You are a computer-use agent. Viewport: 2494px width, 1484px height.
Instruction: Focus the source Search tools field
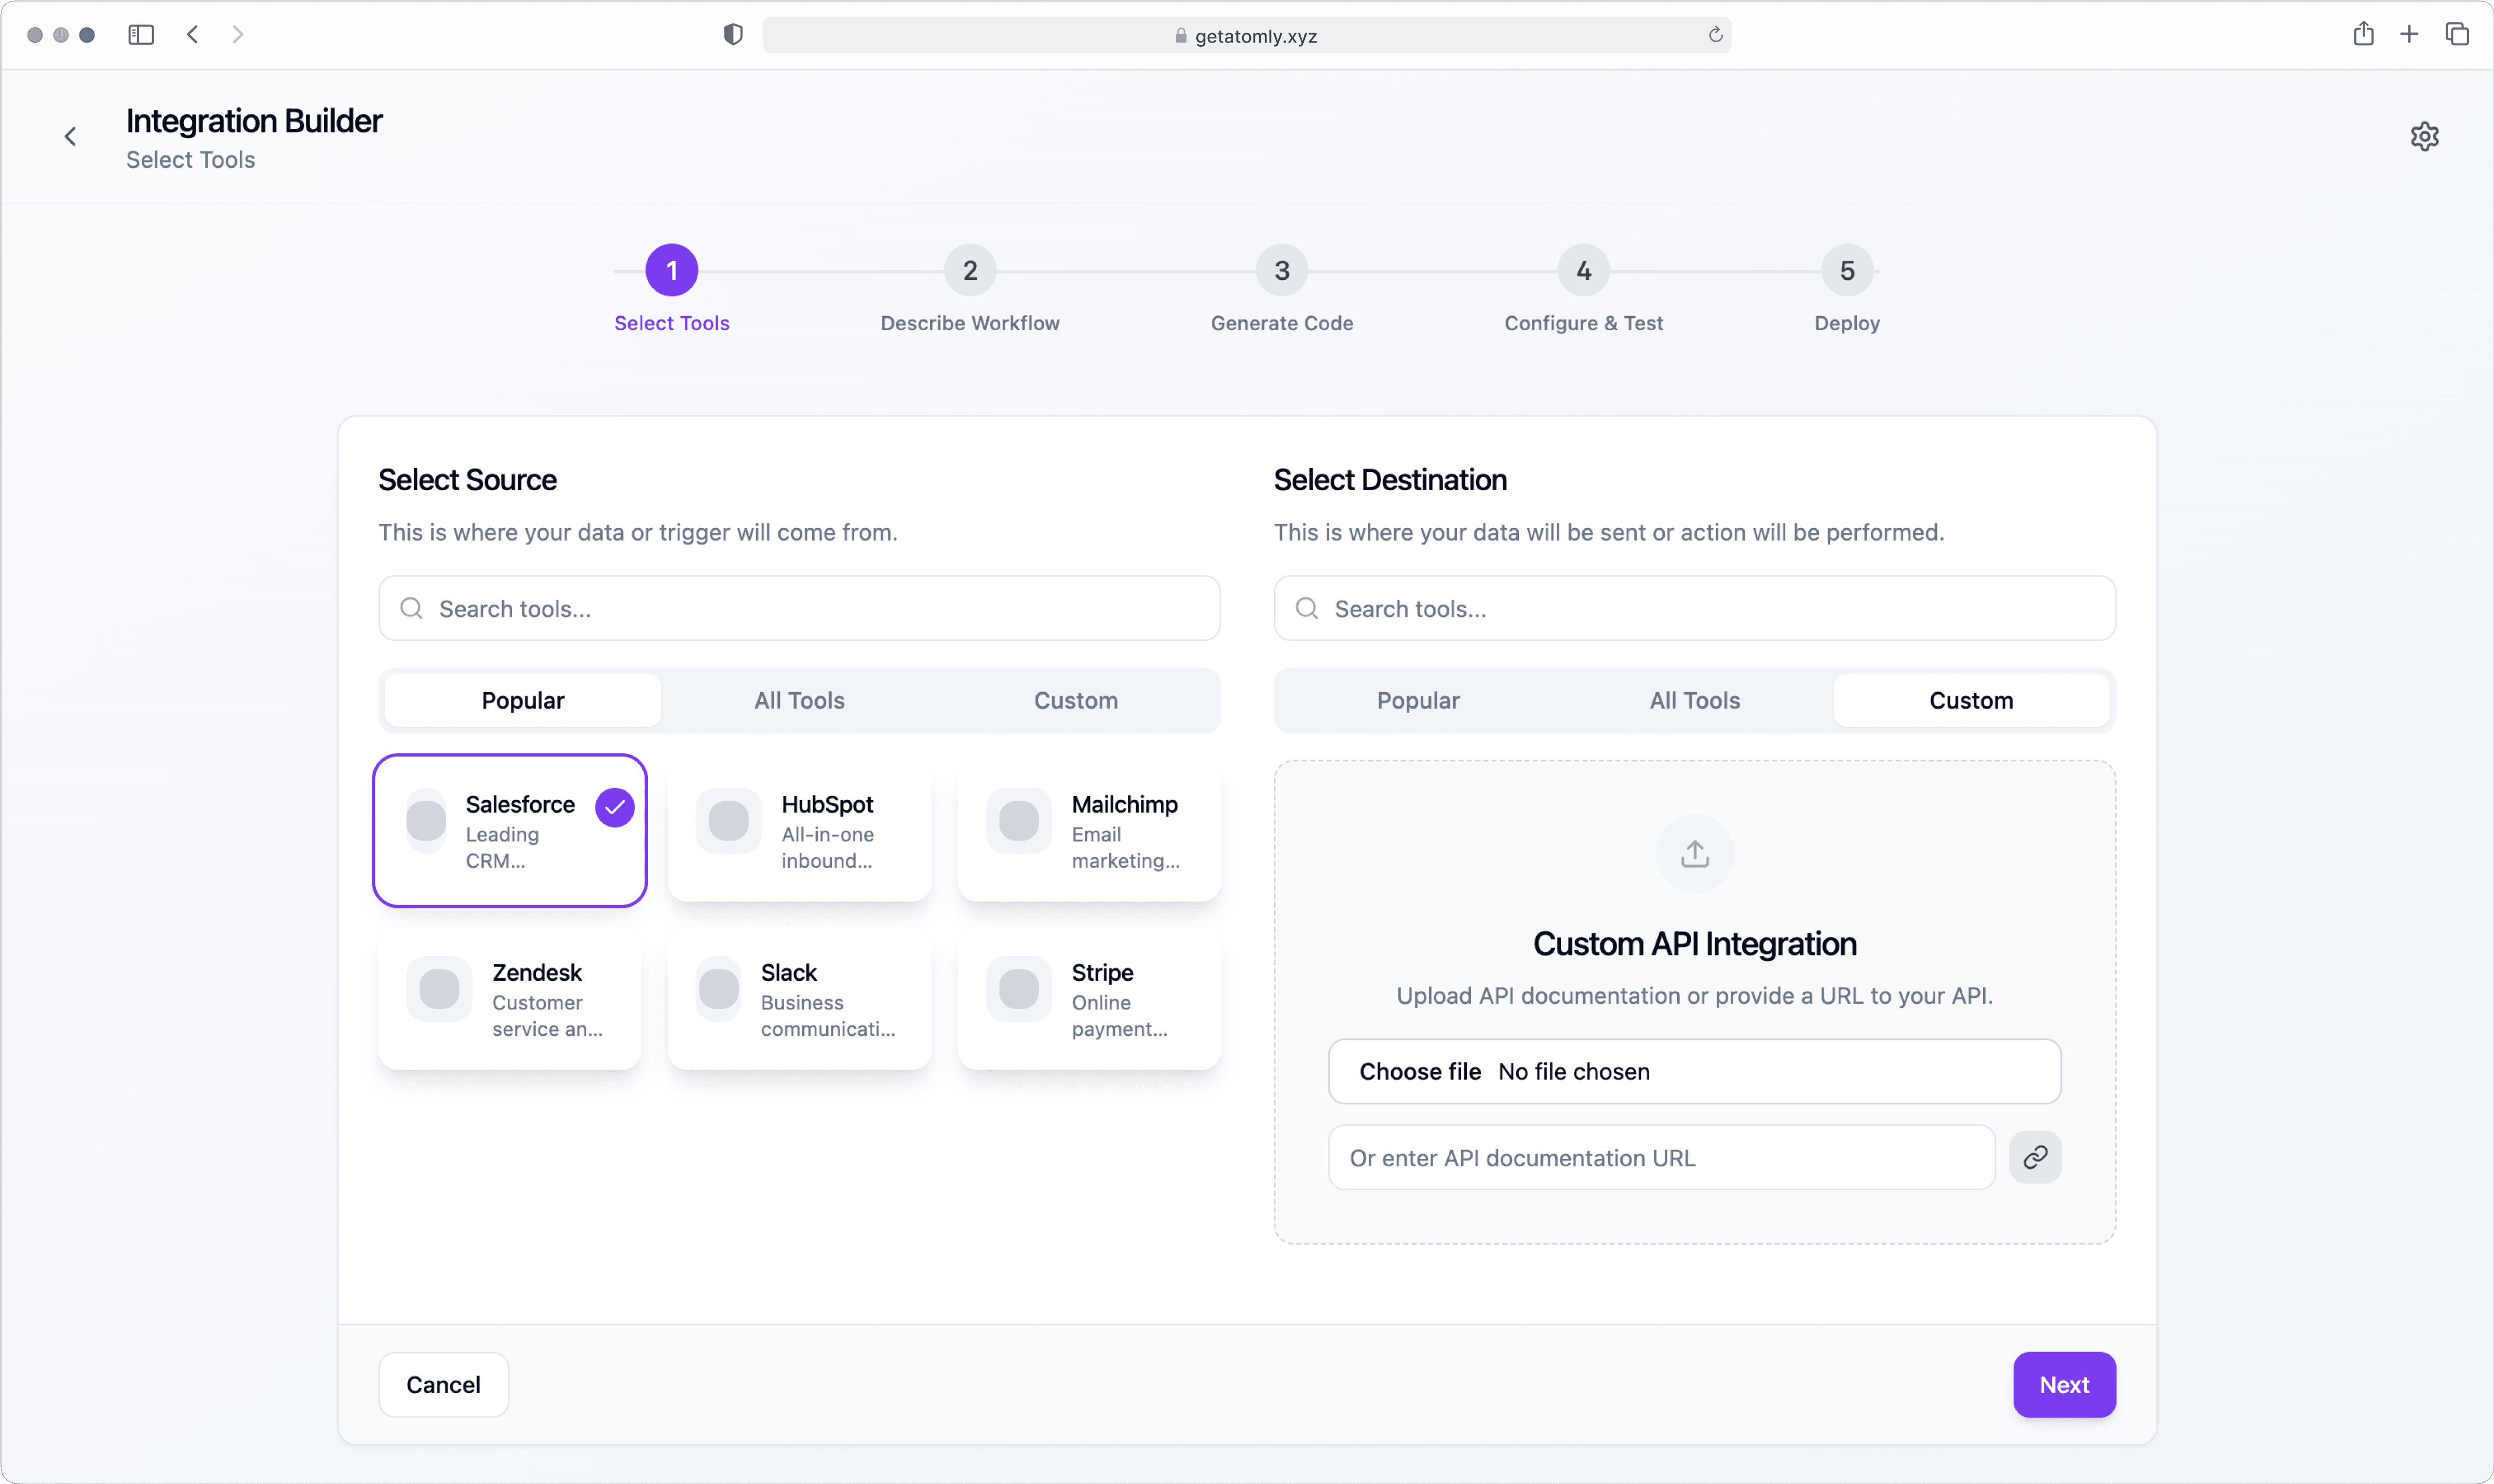(x=799, y=608)
